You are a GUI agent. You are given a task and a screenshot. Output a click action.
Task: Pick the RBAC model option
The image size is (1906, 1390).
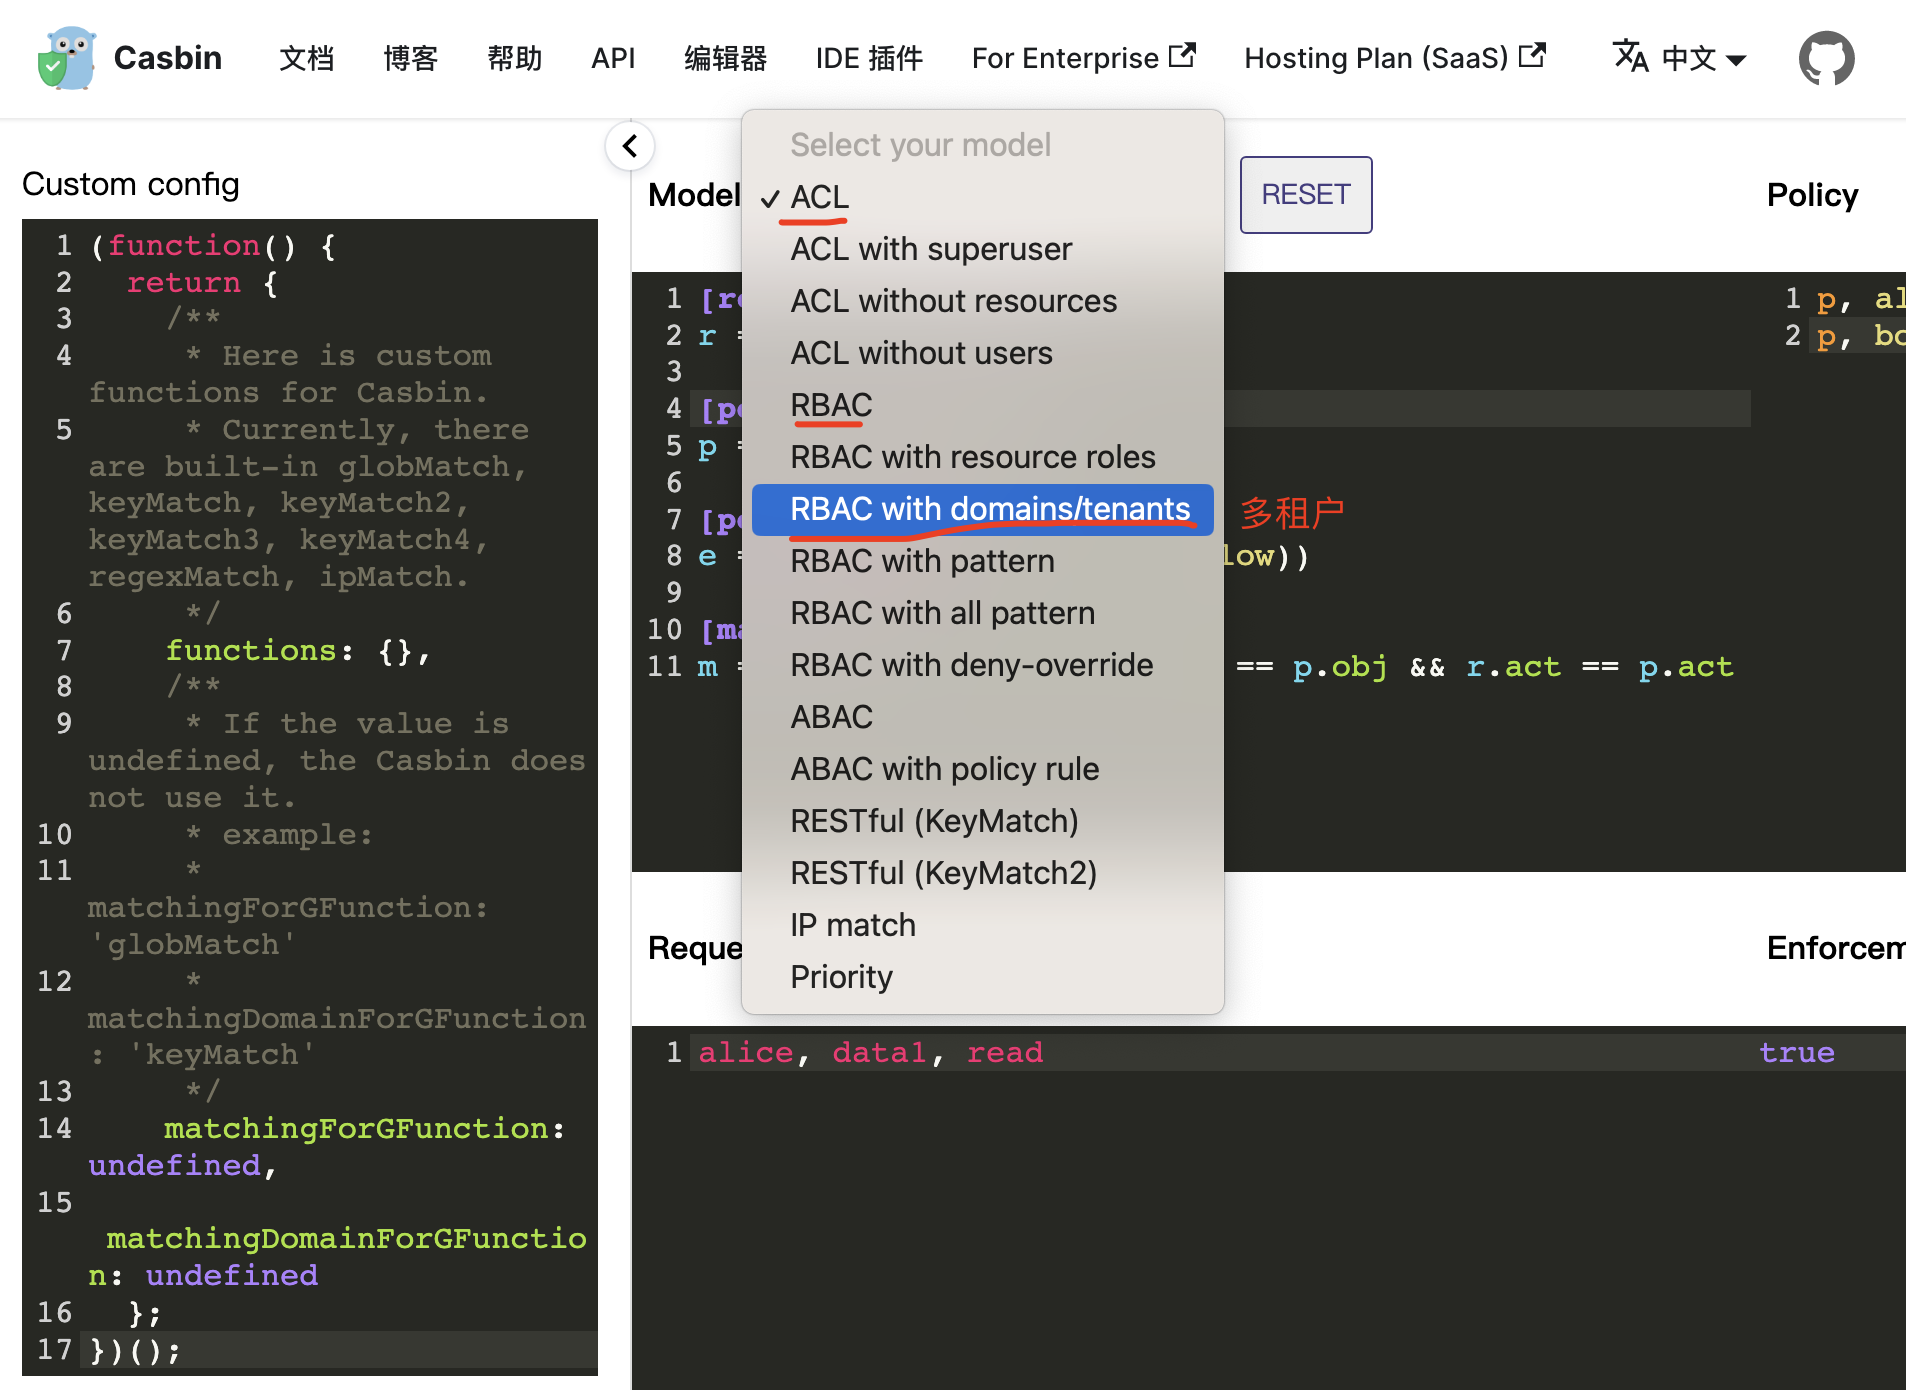coord(831,405)
